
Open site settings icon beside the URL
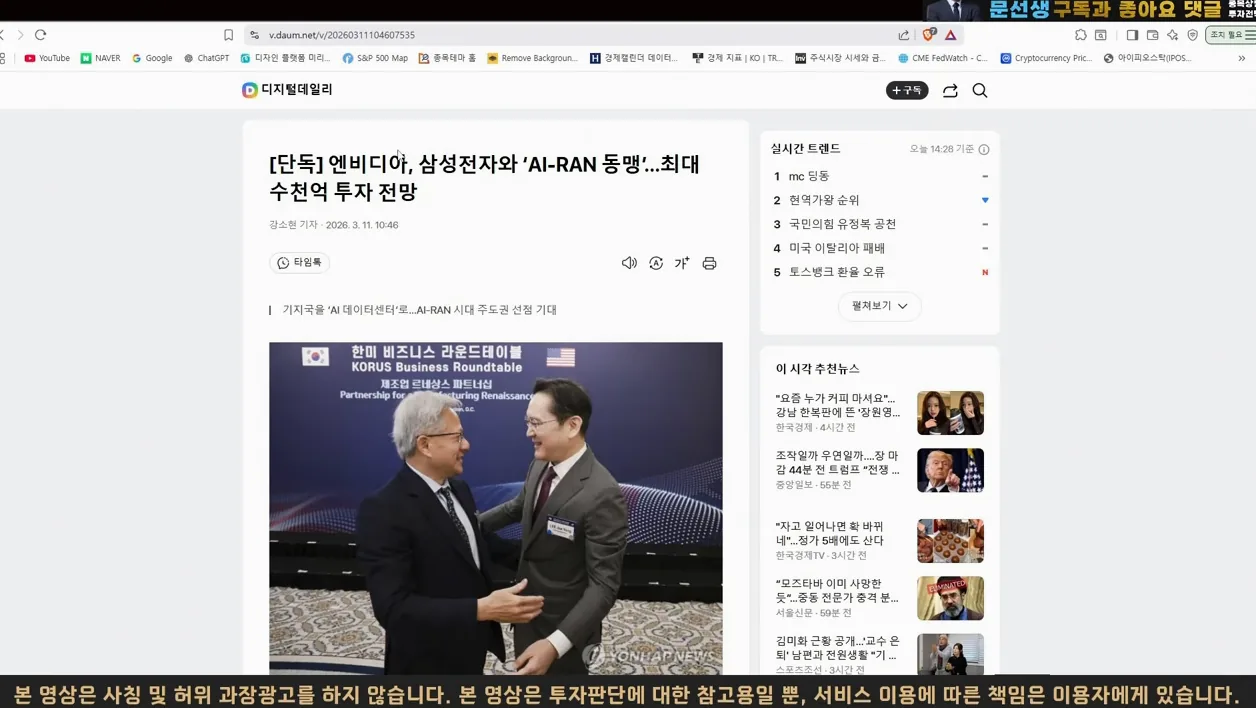tap(255, 35)
